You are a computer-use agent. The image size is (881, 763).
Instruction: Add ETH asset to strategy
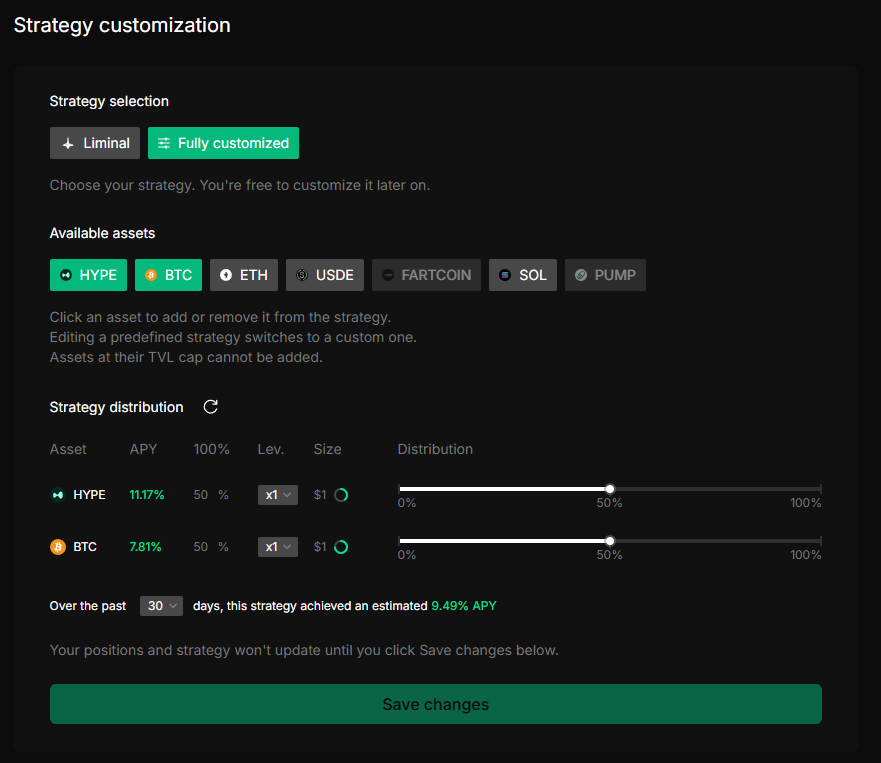244,275
